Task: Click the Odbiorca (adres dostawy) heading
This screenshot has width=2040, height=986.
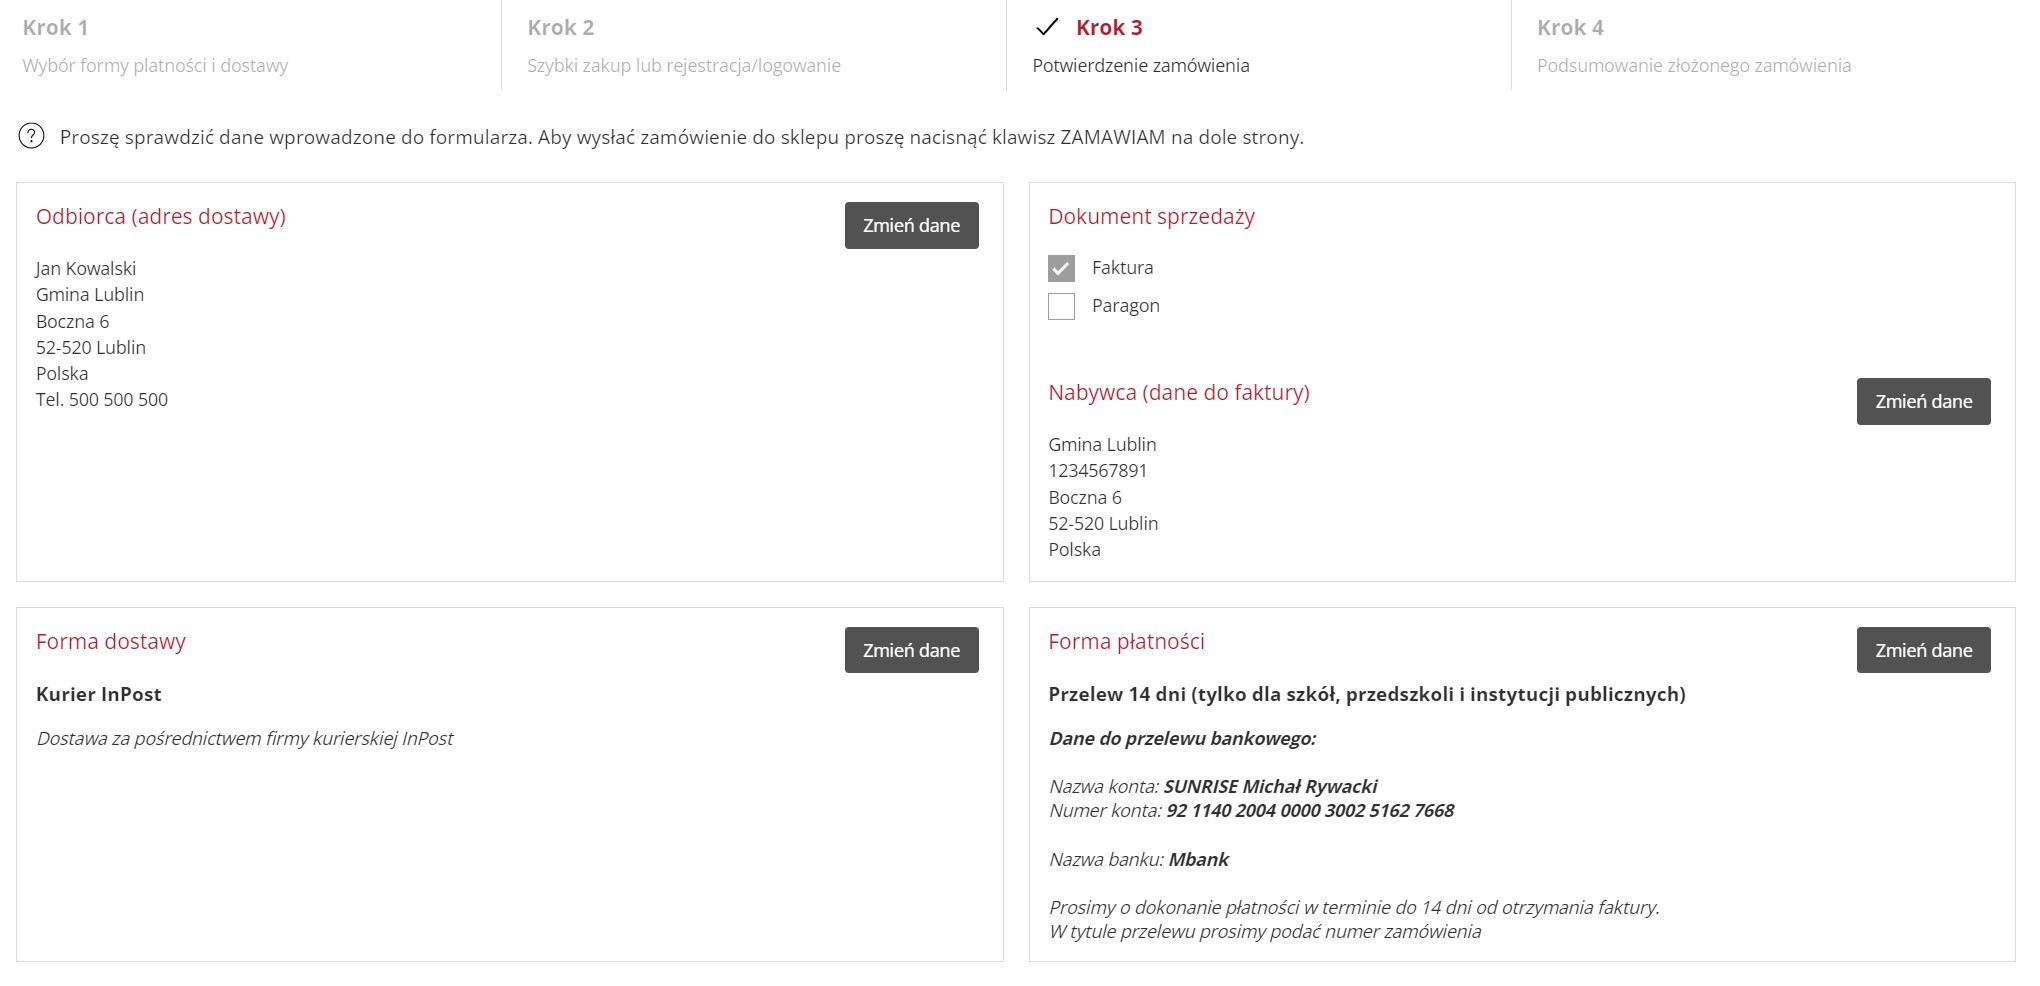Action: (x=161, y=217)
